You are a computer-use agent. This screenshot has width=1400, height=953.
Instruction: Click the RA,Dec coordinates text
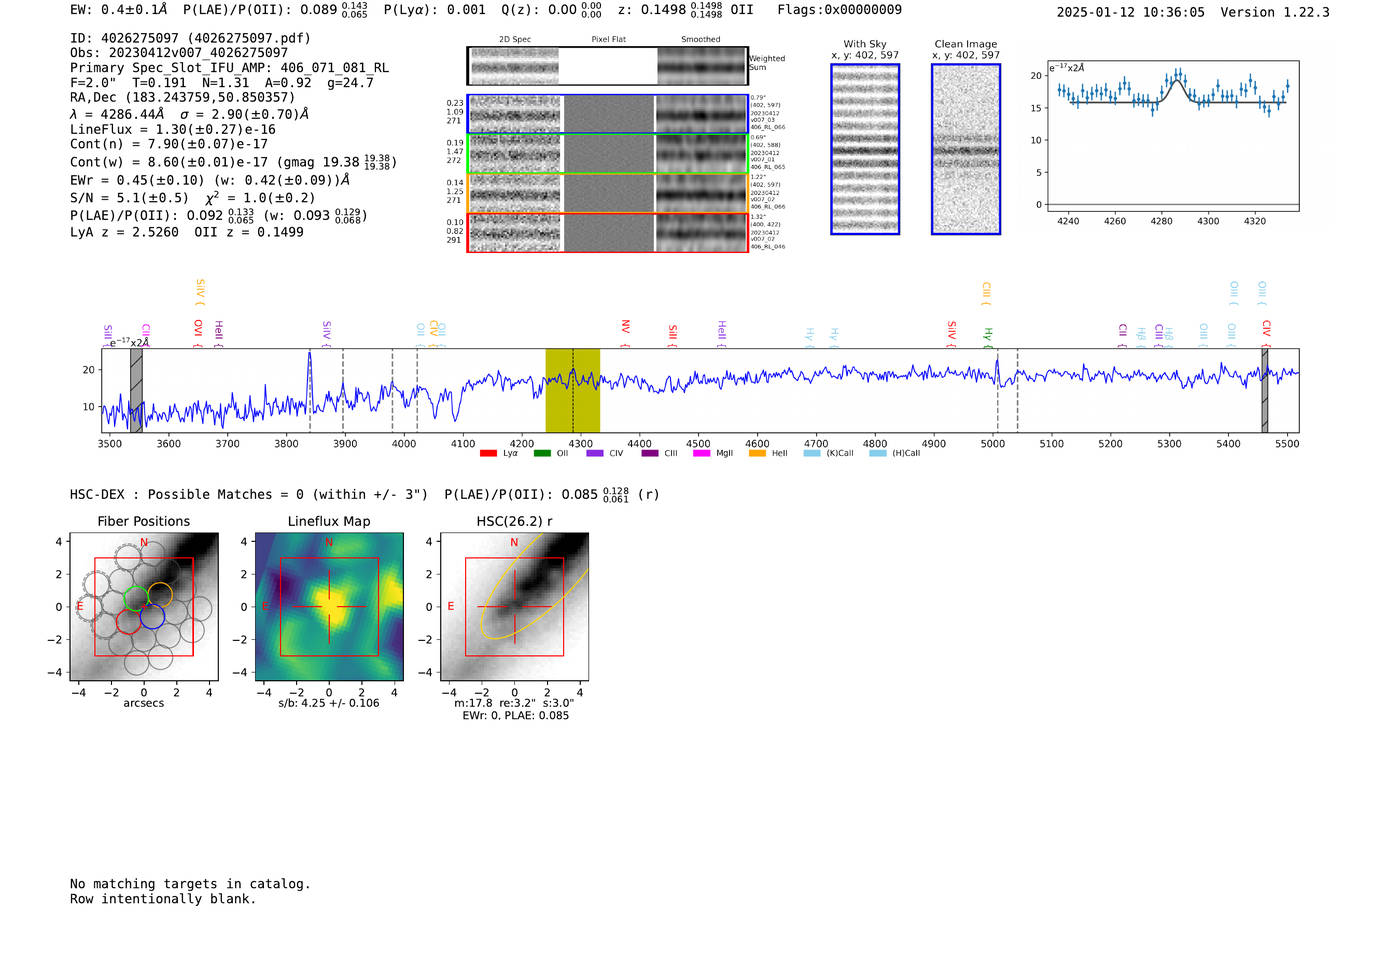[x=183, y=97]
